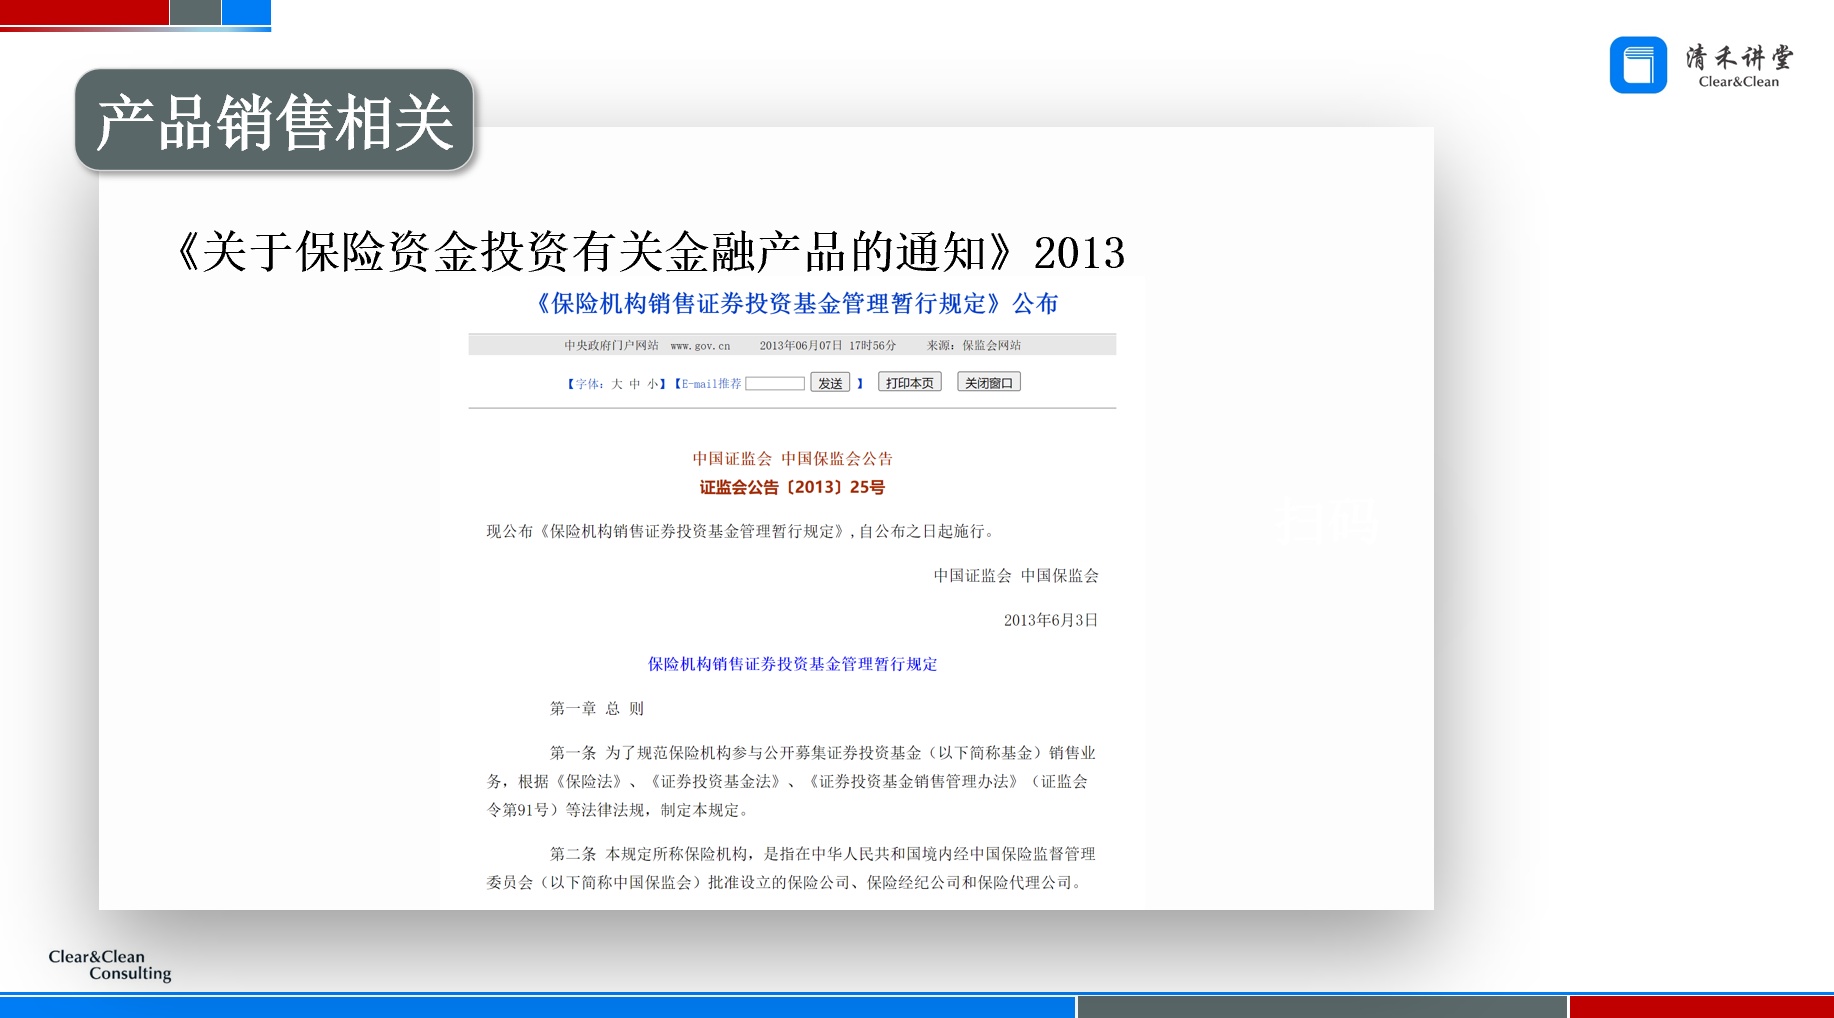Image resolution: width=1834 pixels, height=1018 pixels.
Task: Click the 保监会网站 source text
Action: (x=991, y=346)
